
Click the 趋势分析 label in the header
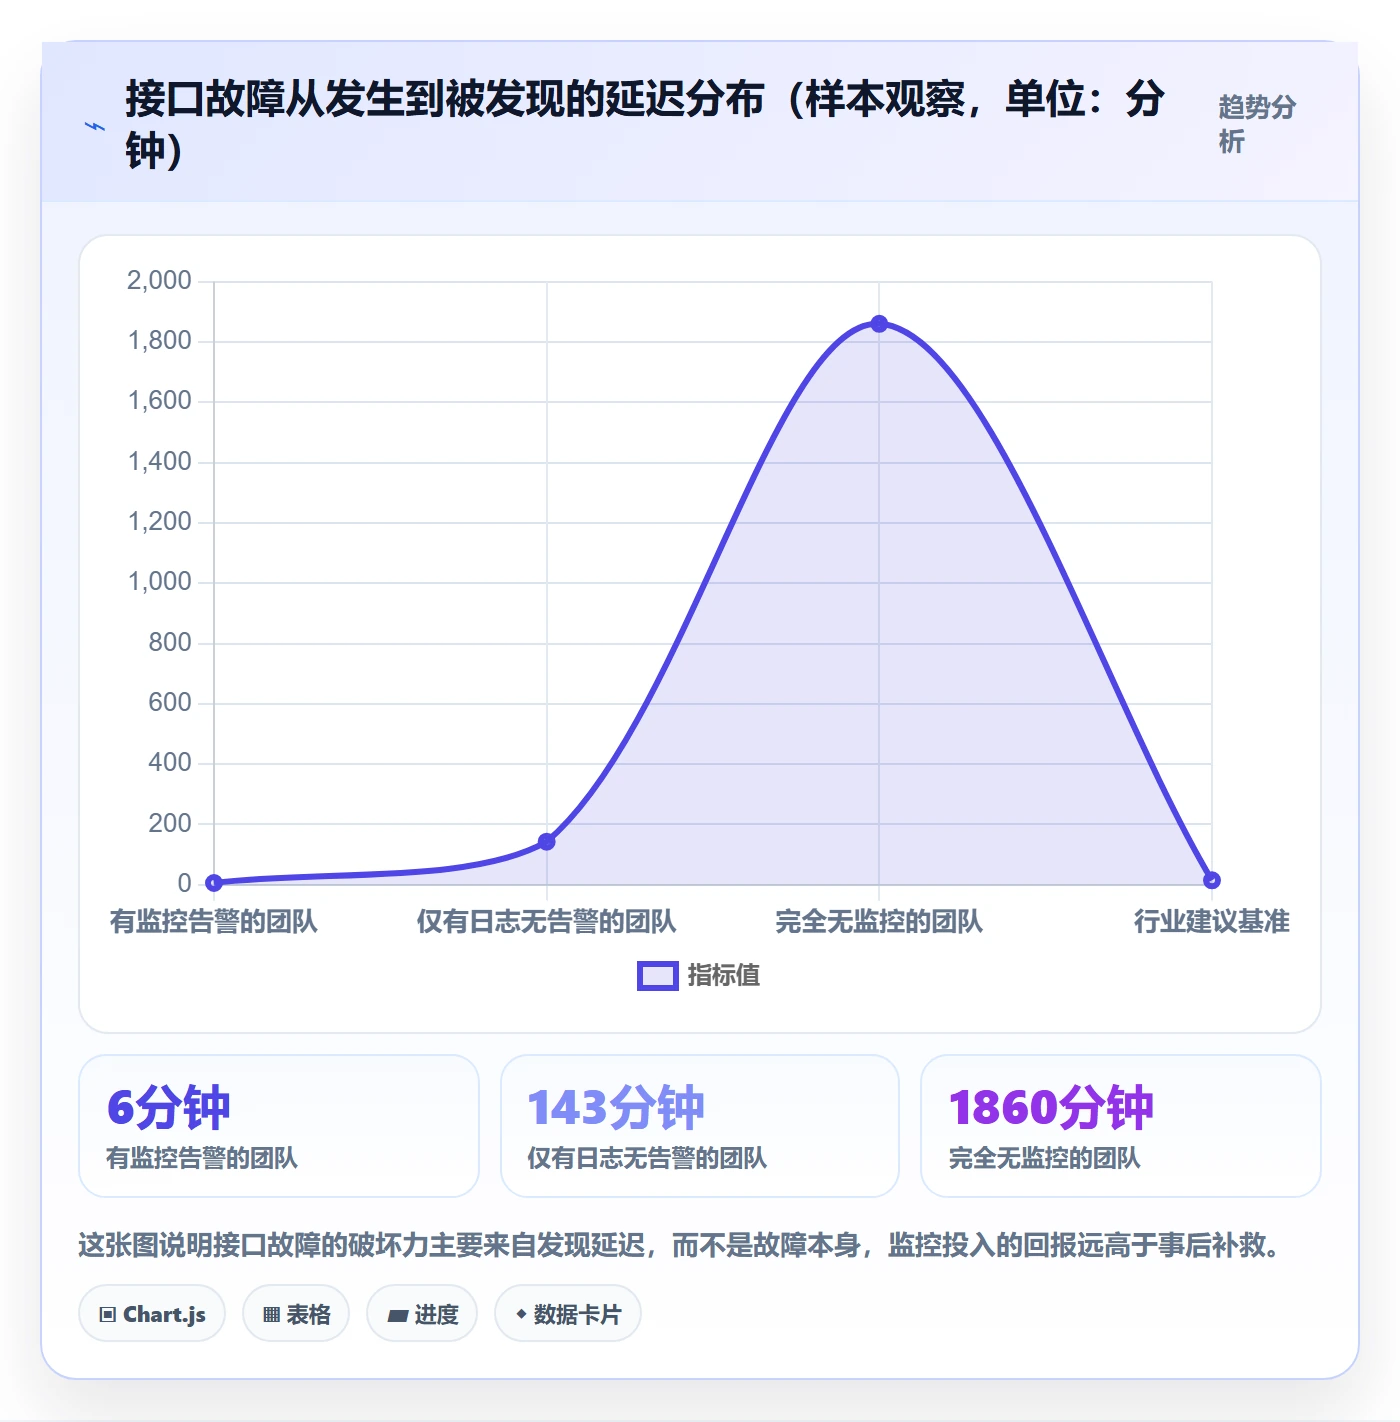pyautogui.click(x=1257, y=124)
